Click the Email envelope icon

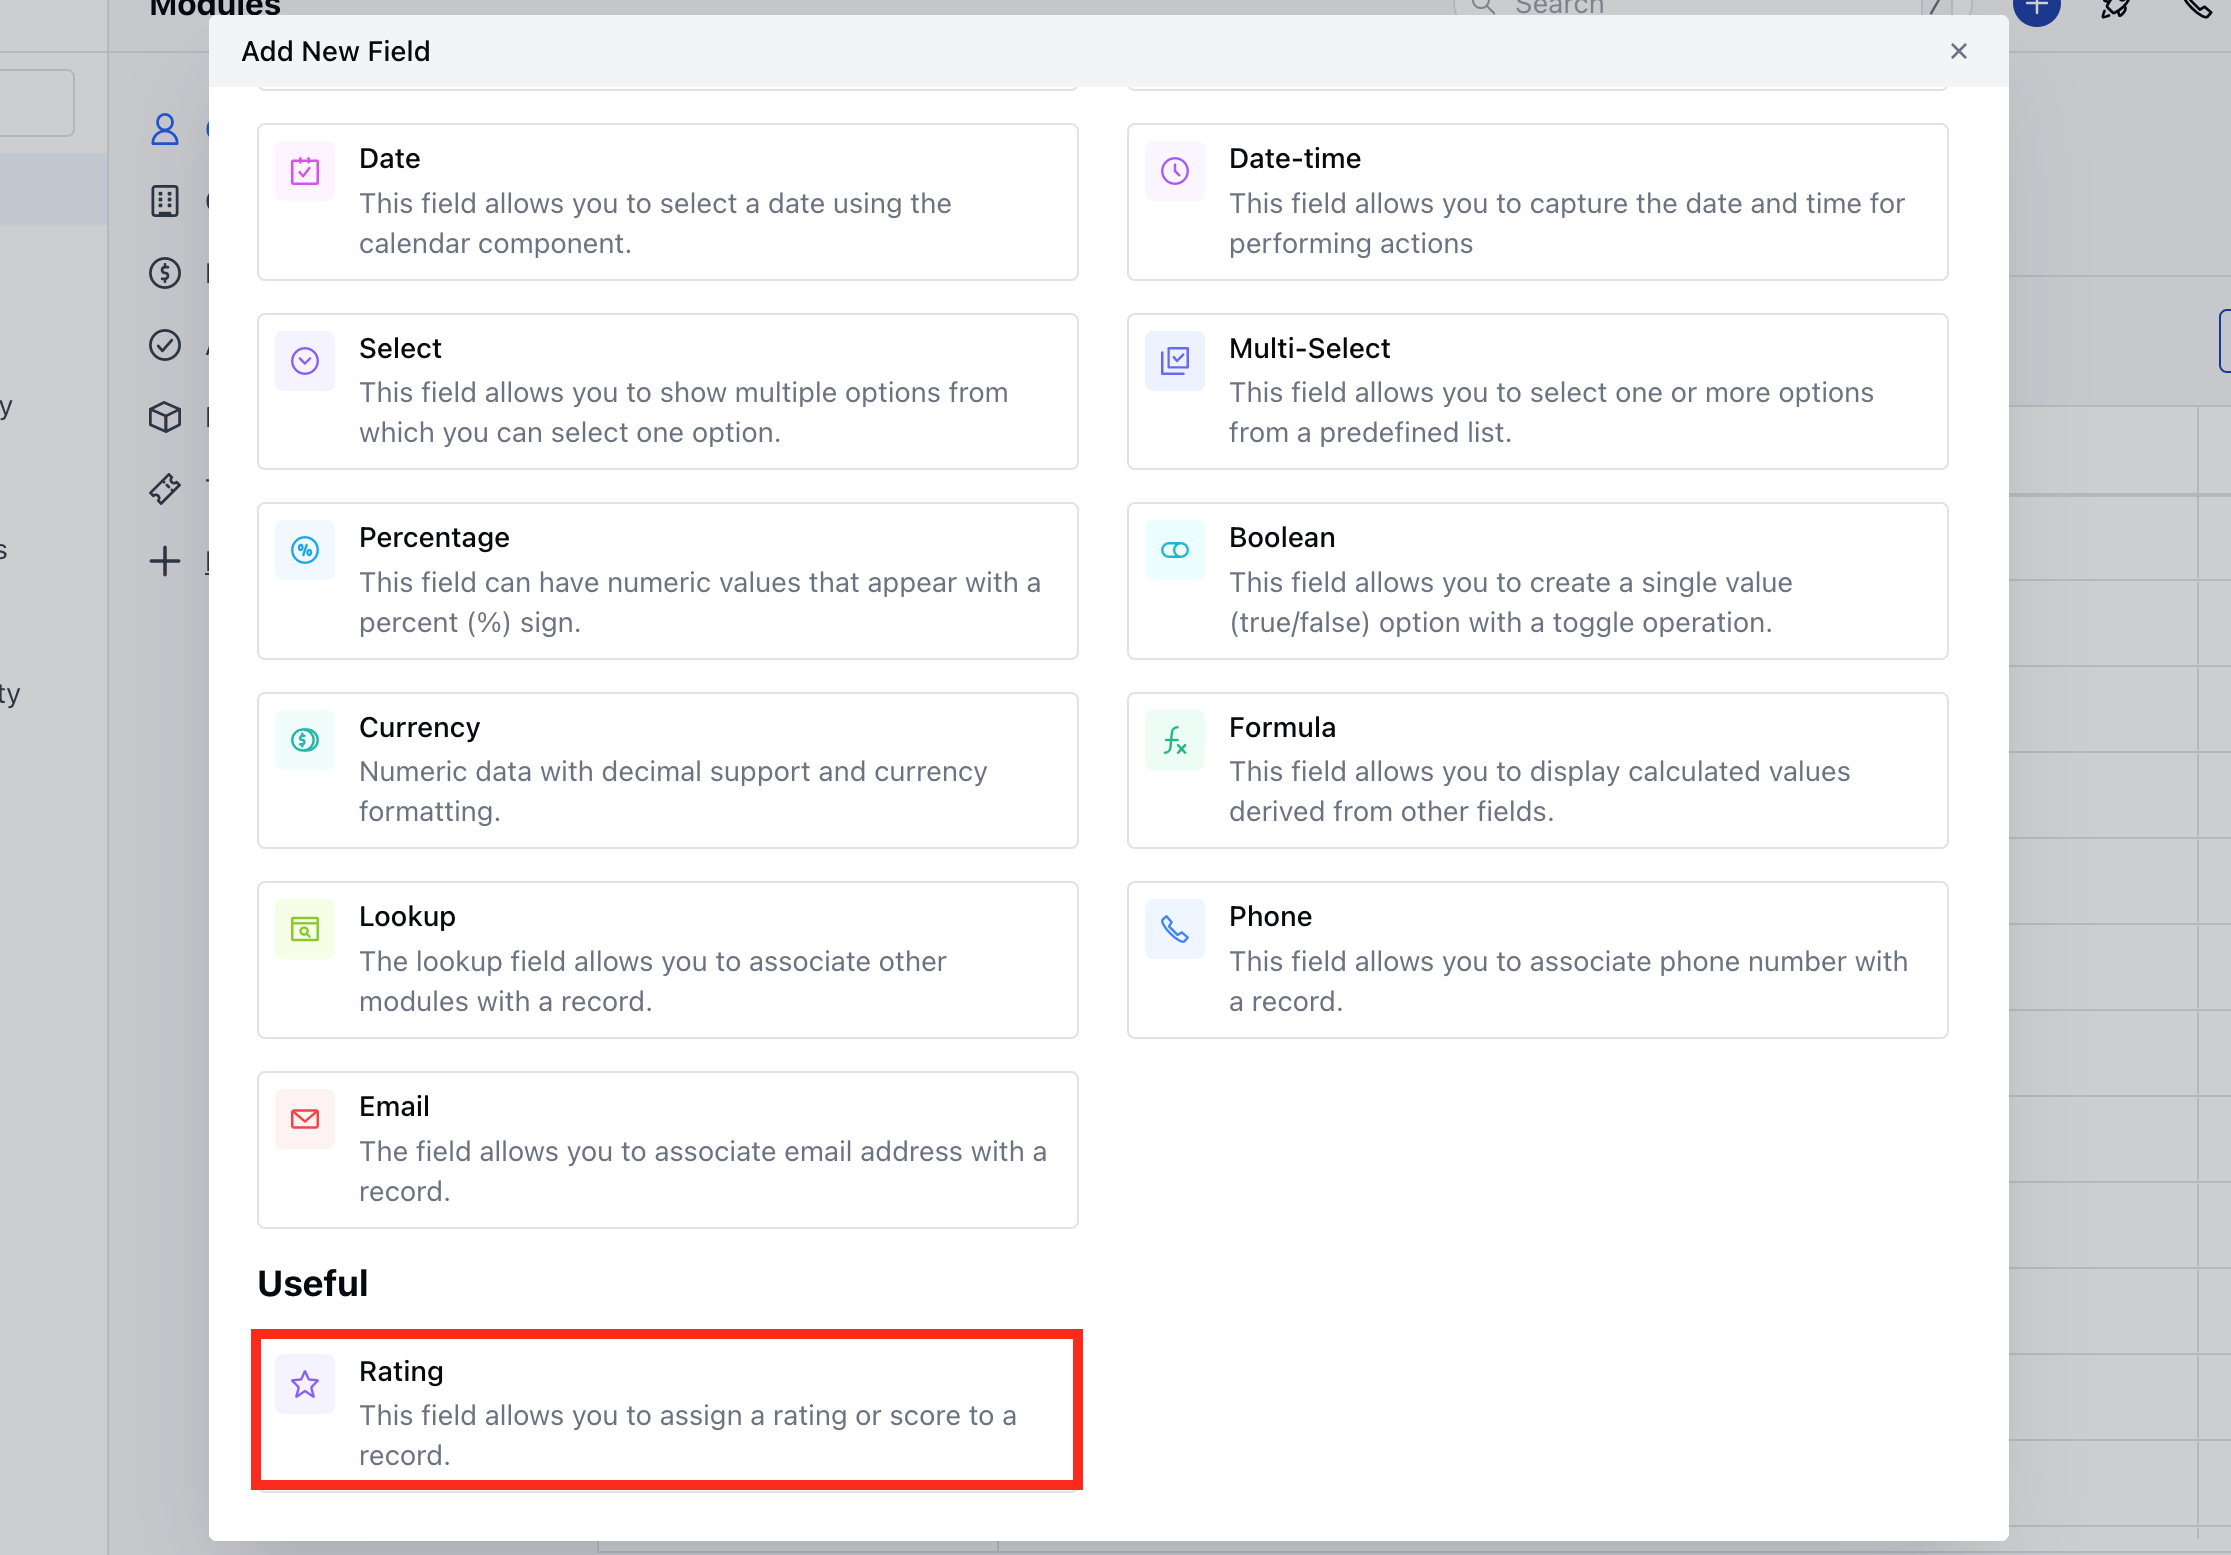click(x=305, y=1119)
